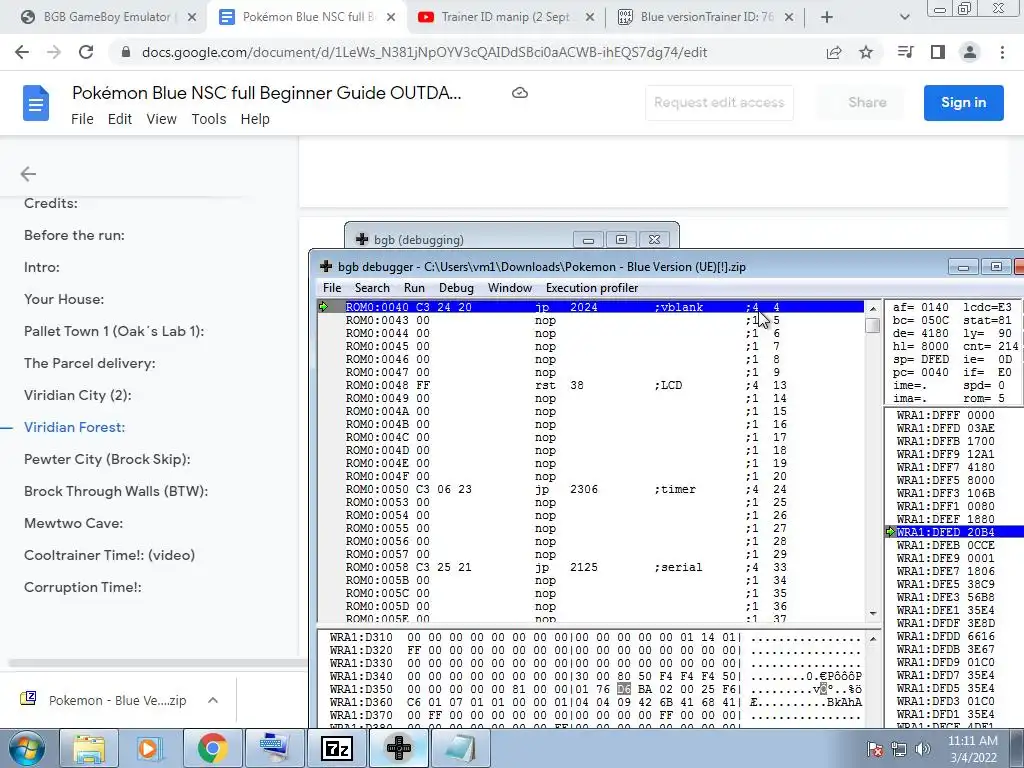1024x768 pixels.
Task: Click the network tray icon
Action: tap(899, 749)
